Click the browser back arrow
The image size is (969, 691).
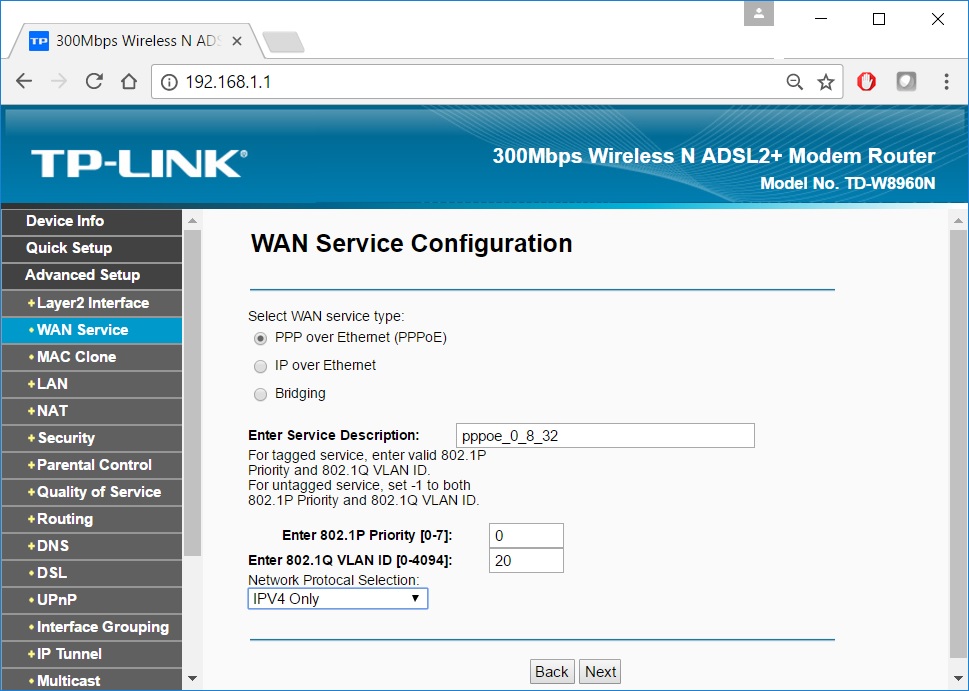coord(24,81)
